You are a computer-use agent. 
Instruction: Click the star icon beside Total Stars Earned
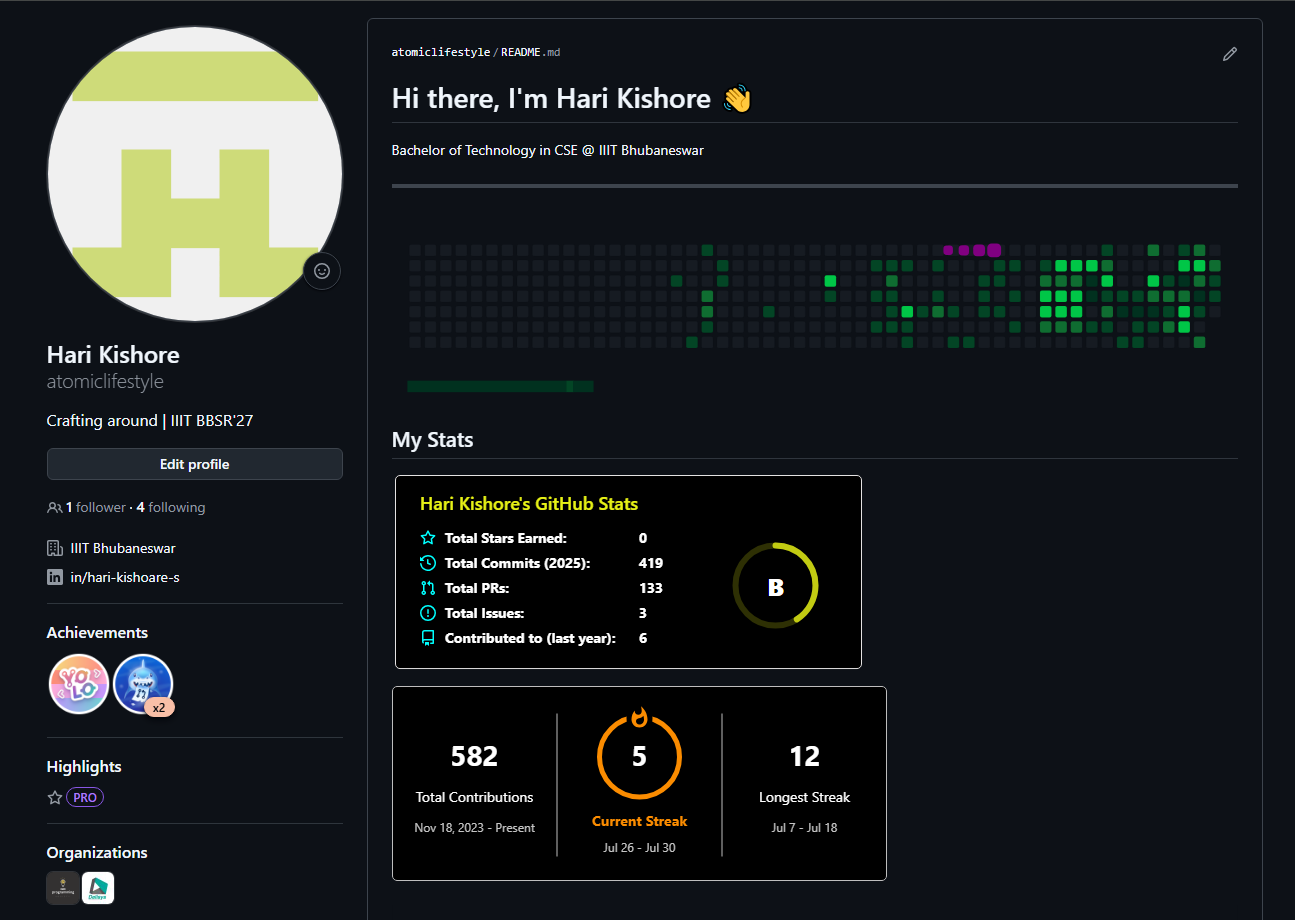[428, 537]
